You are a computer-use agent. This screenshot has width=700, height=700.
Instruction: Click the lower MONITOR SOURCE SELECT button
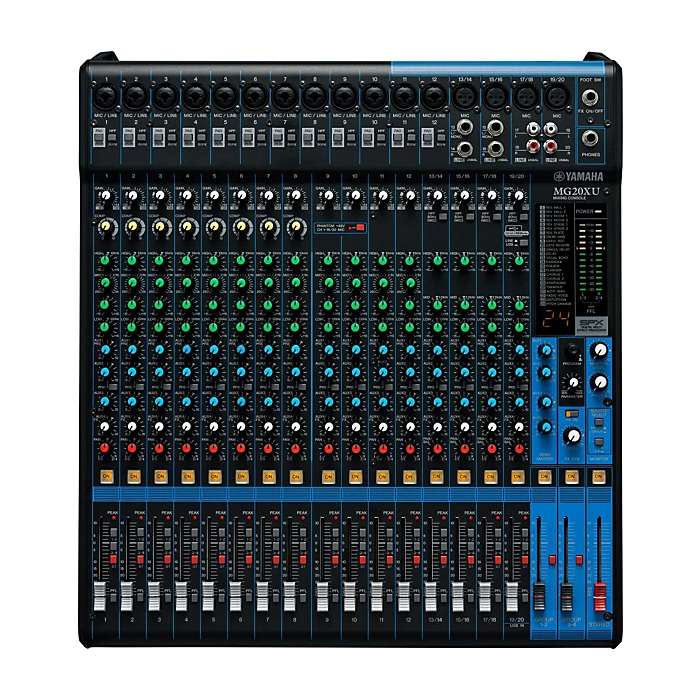coord(599,442)
